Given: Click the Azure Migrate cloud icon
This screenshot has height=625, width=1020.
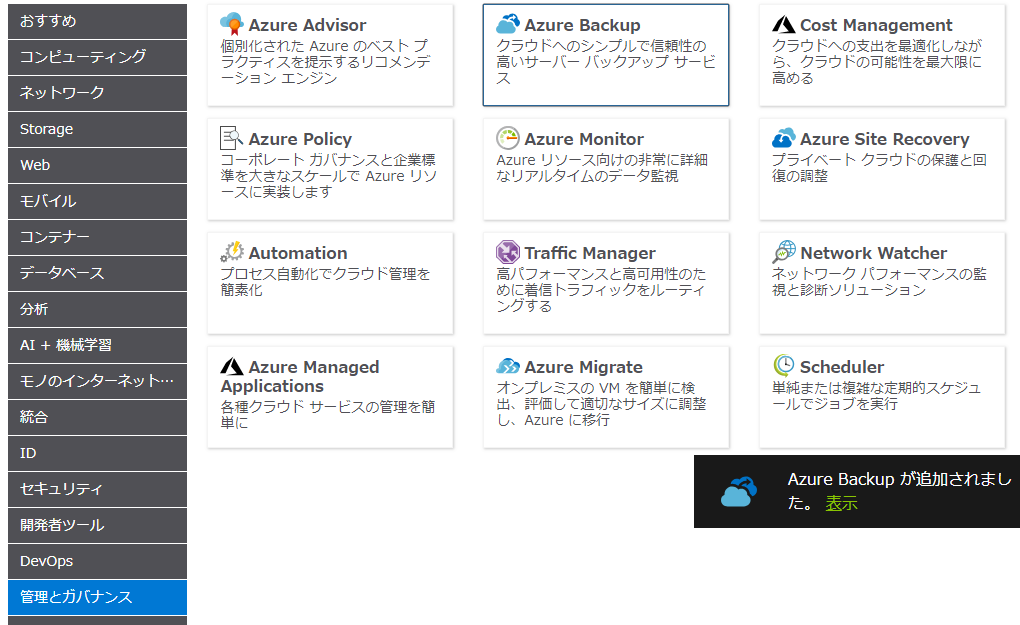Looking at the screenshot, I should click(x=507, y=366).
